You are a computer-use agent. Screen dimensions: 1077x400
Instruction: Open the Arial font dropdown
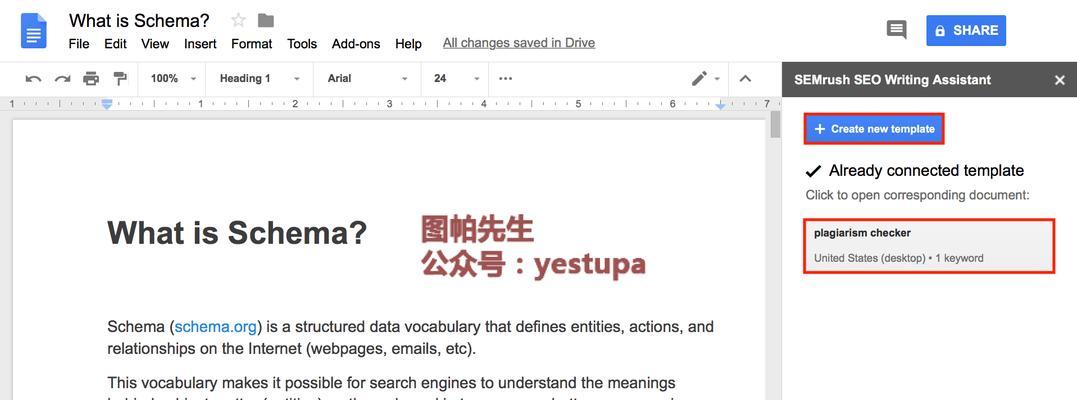click(x=367, y=78)
